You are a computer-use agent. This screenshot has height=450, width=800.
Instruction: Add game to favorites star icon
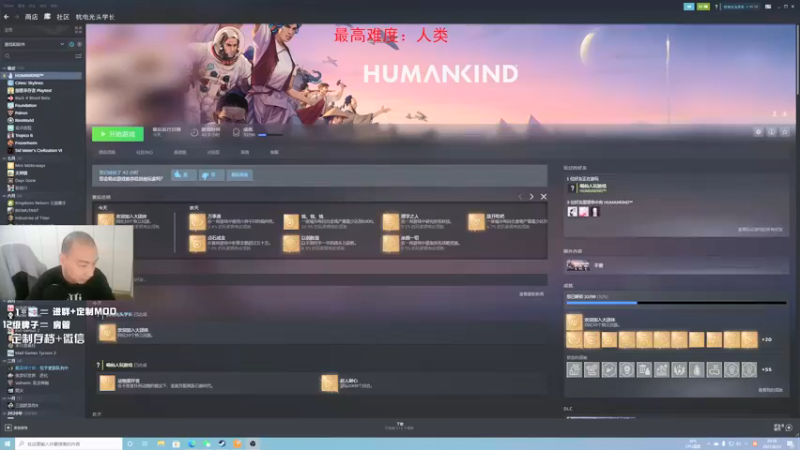785,132
